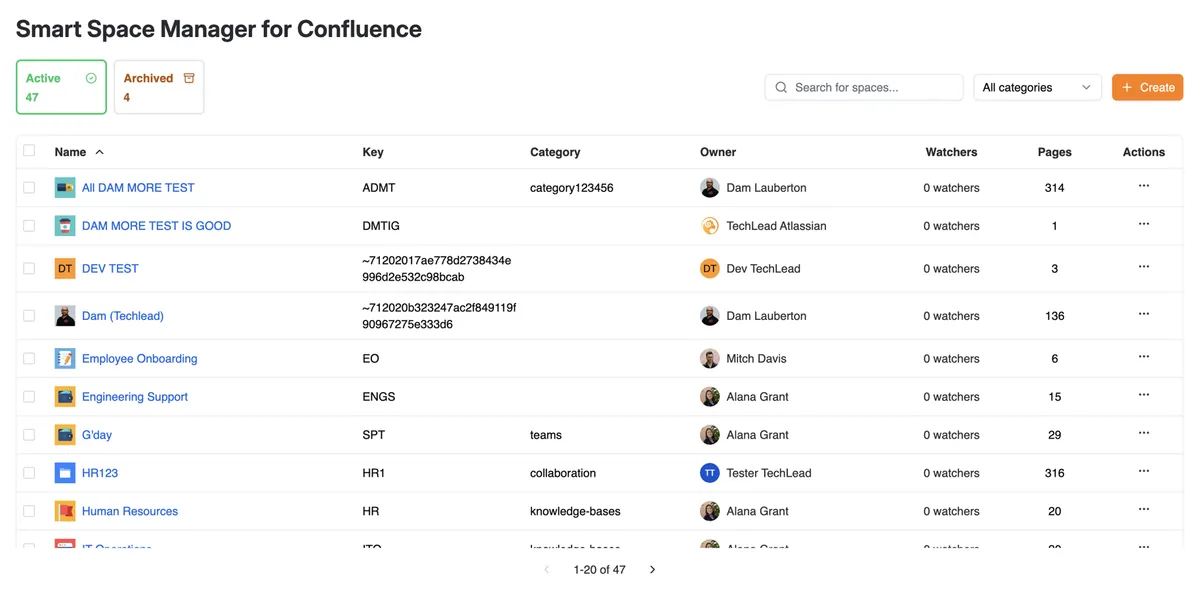Switch to the Active spaces tab

(x=61, y=87)
